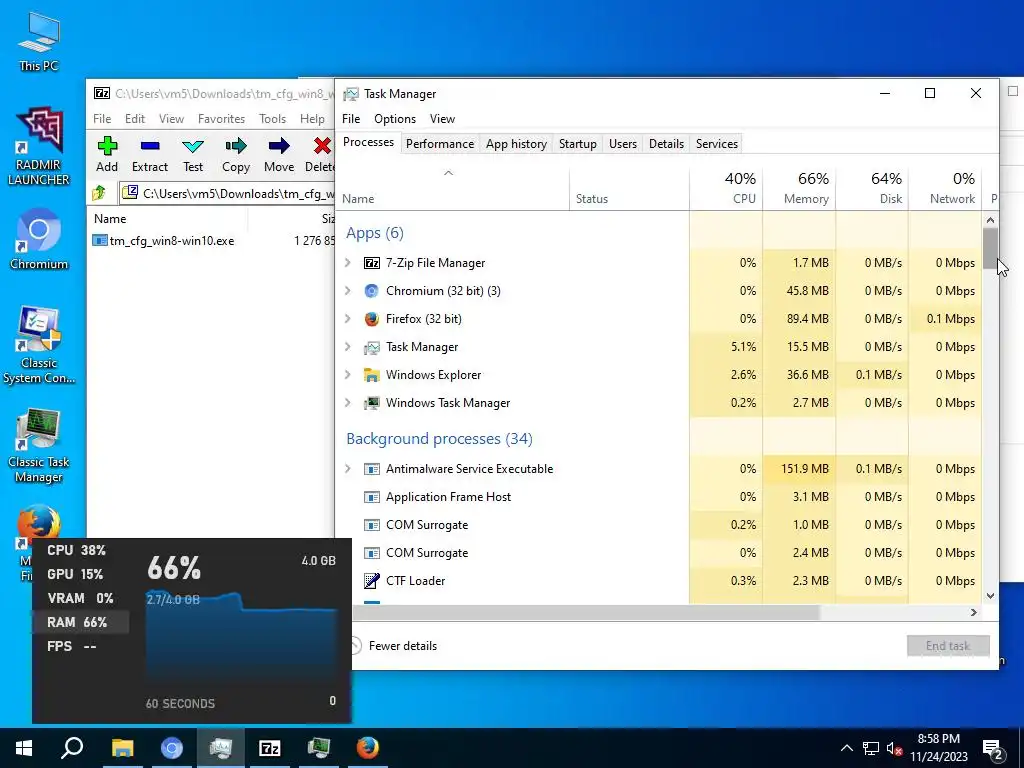Sort by Status column header

630,189
